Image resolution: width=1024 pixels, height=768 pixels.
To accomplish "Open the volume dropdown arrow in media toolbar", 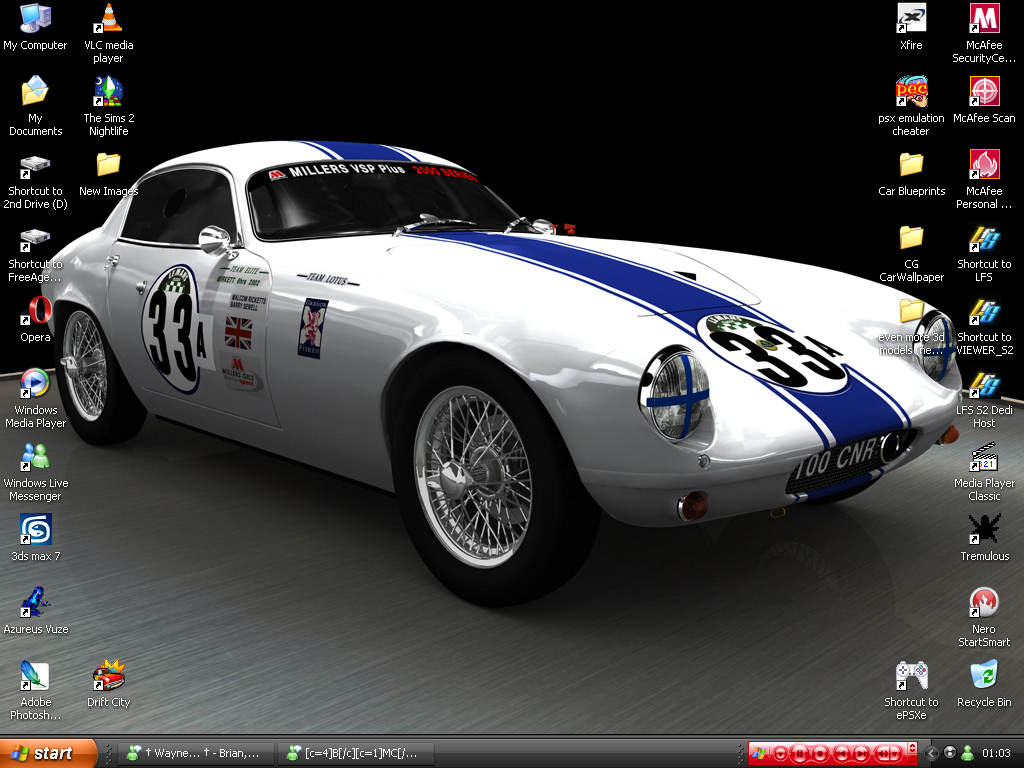I will 895,754.
